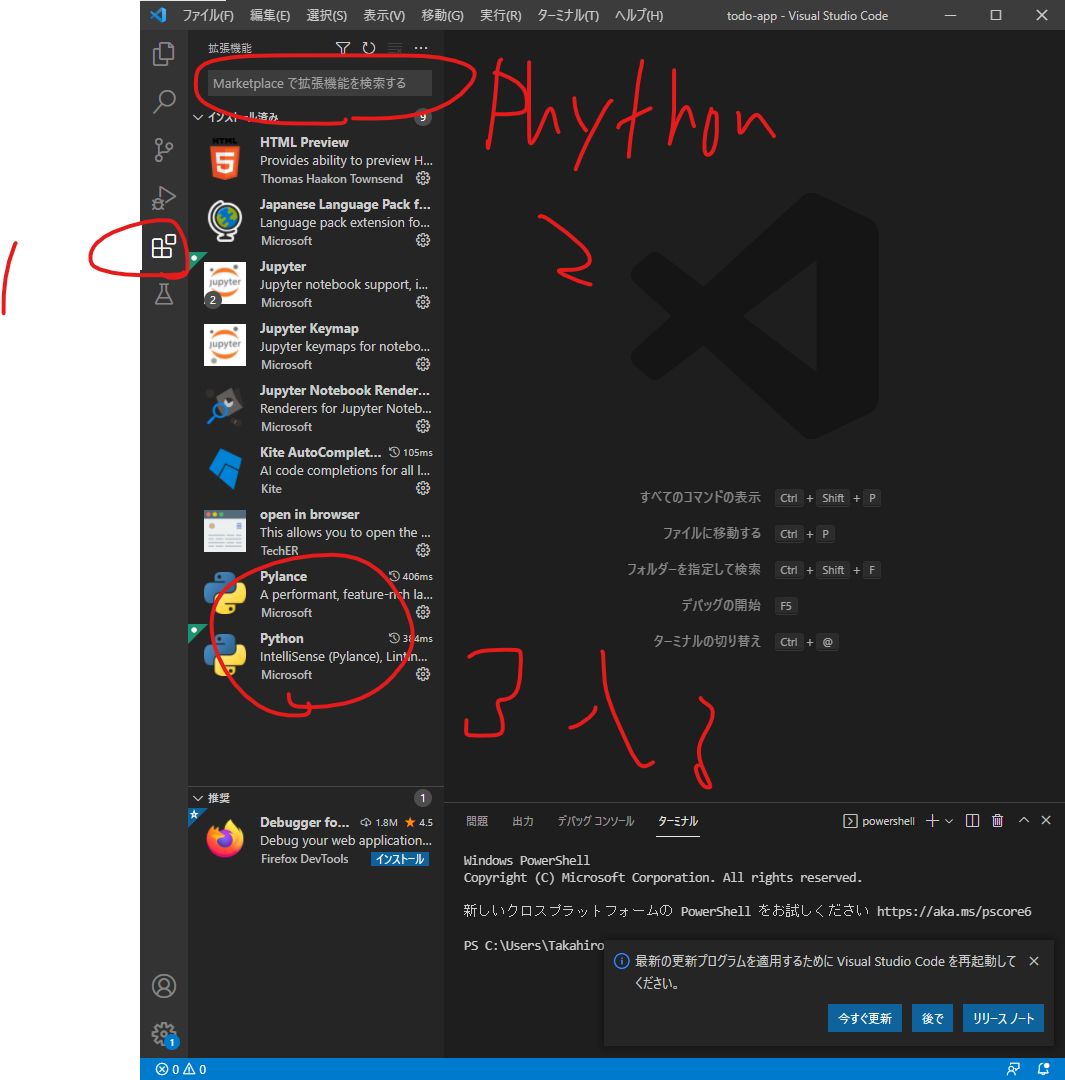Image resolution: width=1065 pixels, height=1080 pixels.
Task: Open the ターミナル menu
Action: [x=567, y=15]
